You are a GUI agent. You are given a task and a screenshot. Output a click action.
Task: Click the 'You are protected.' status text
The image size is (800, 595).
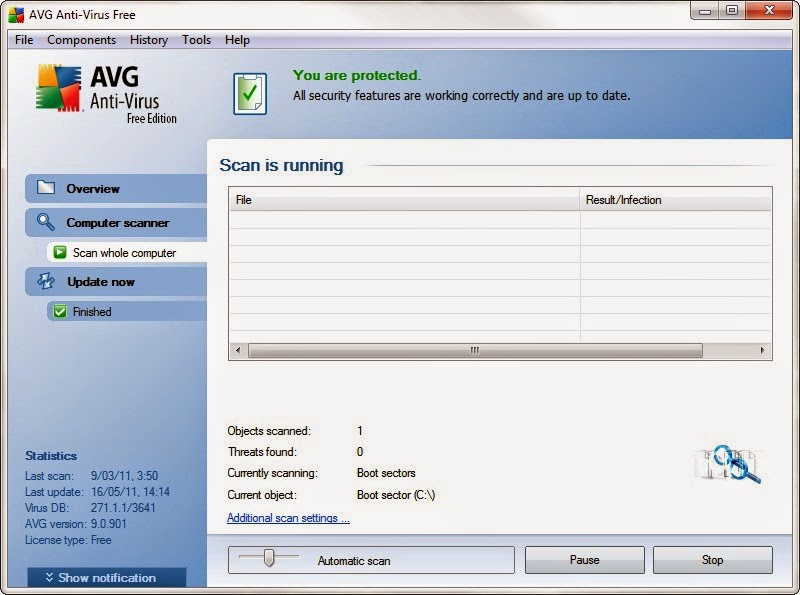(357, 75)
